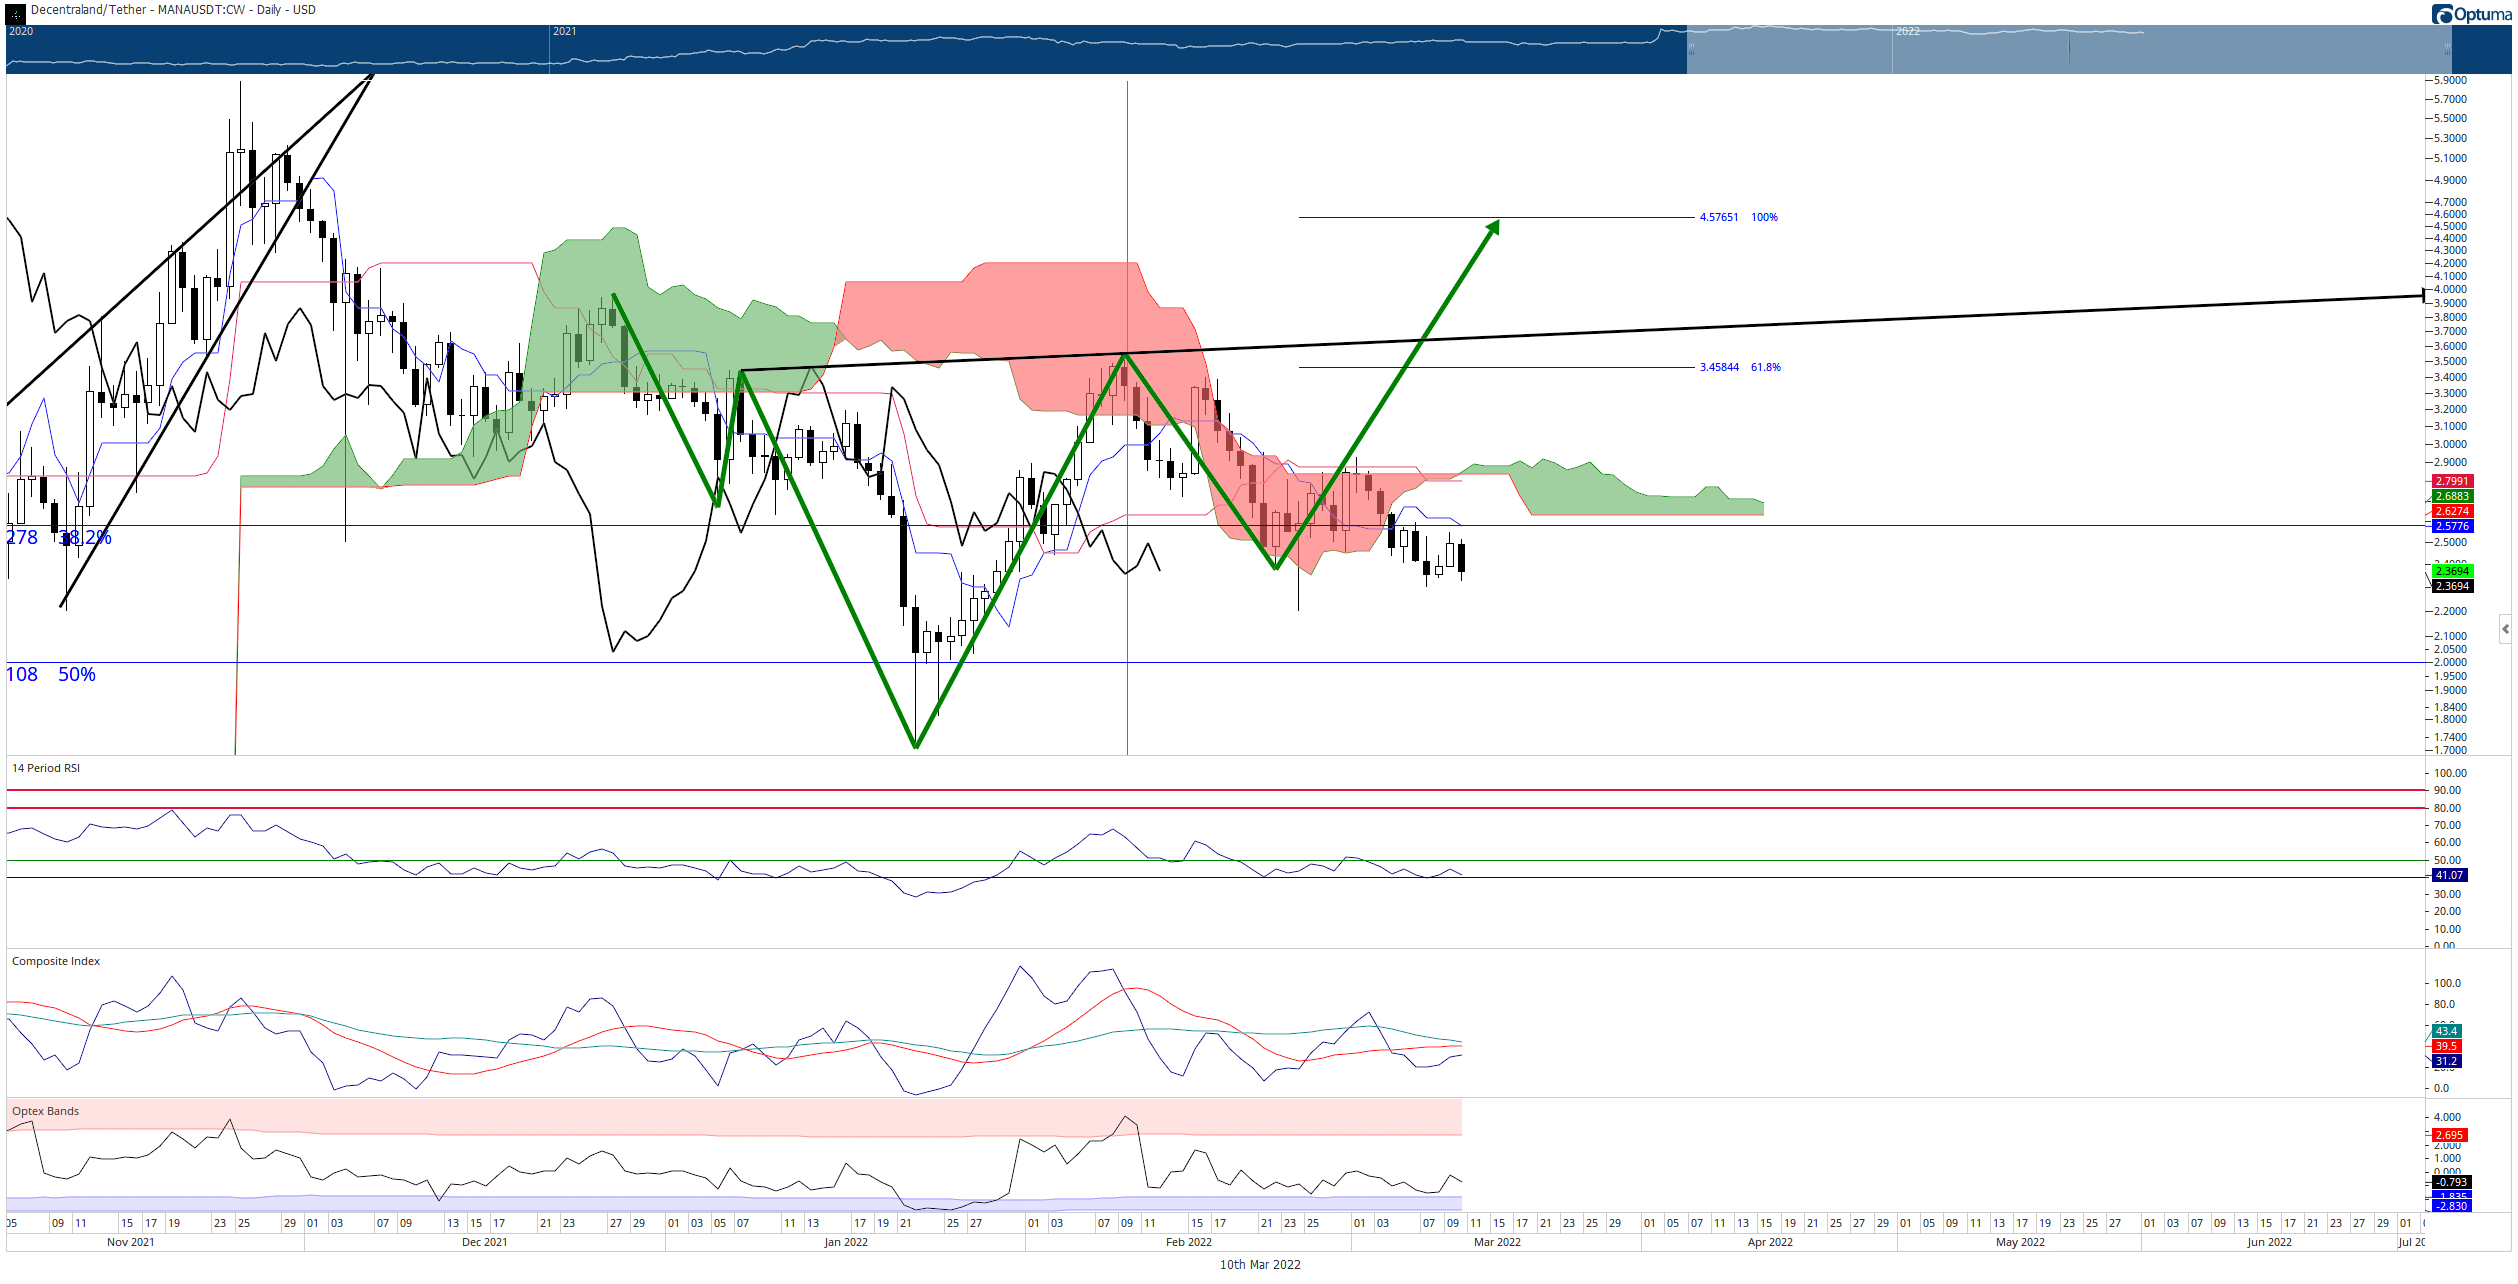The height and width of the screenshot is (1284, 2518).
Task: Select the 14 Period RSI panel label
Action: pos(46,768)
